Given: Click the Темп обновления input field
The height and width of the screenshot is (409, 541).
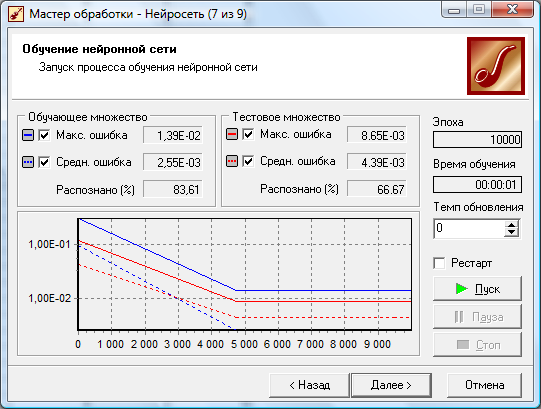Looking at the screenshot, I should [469, 228].
